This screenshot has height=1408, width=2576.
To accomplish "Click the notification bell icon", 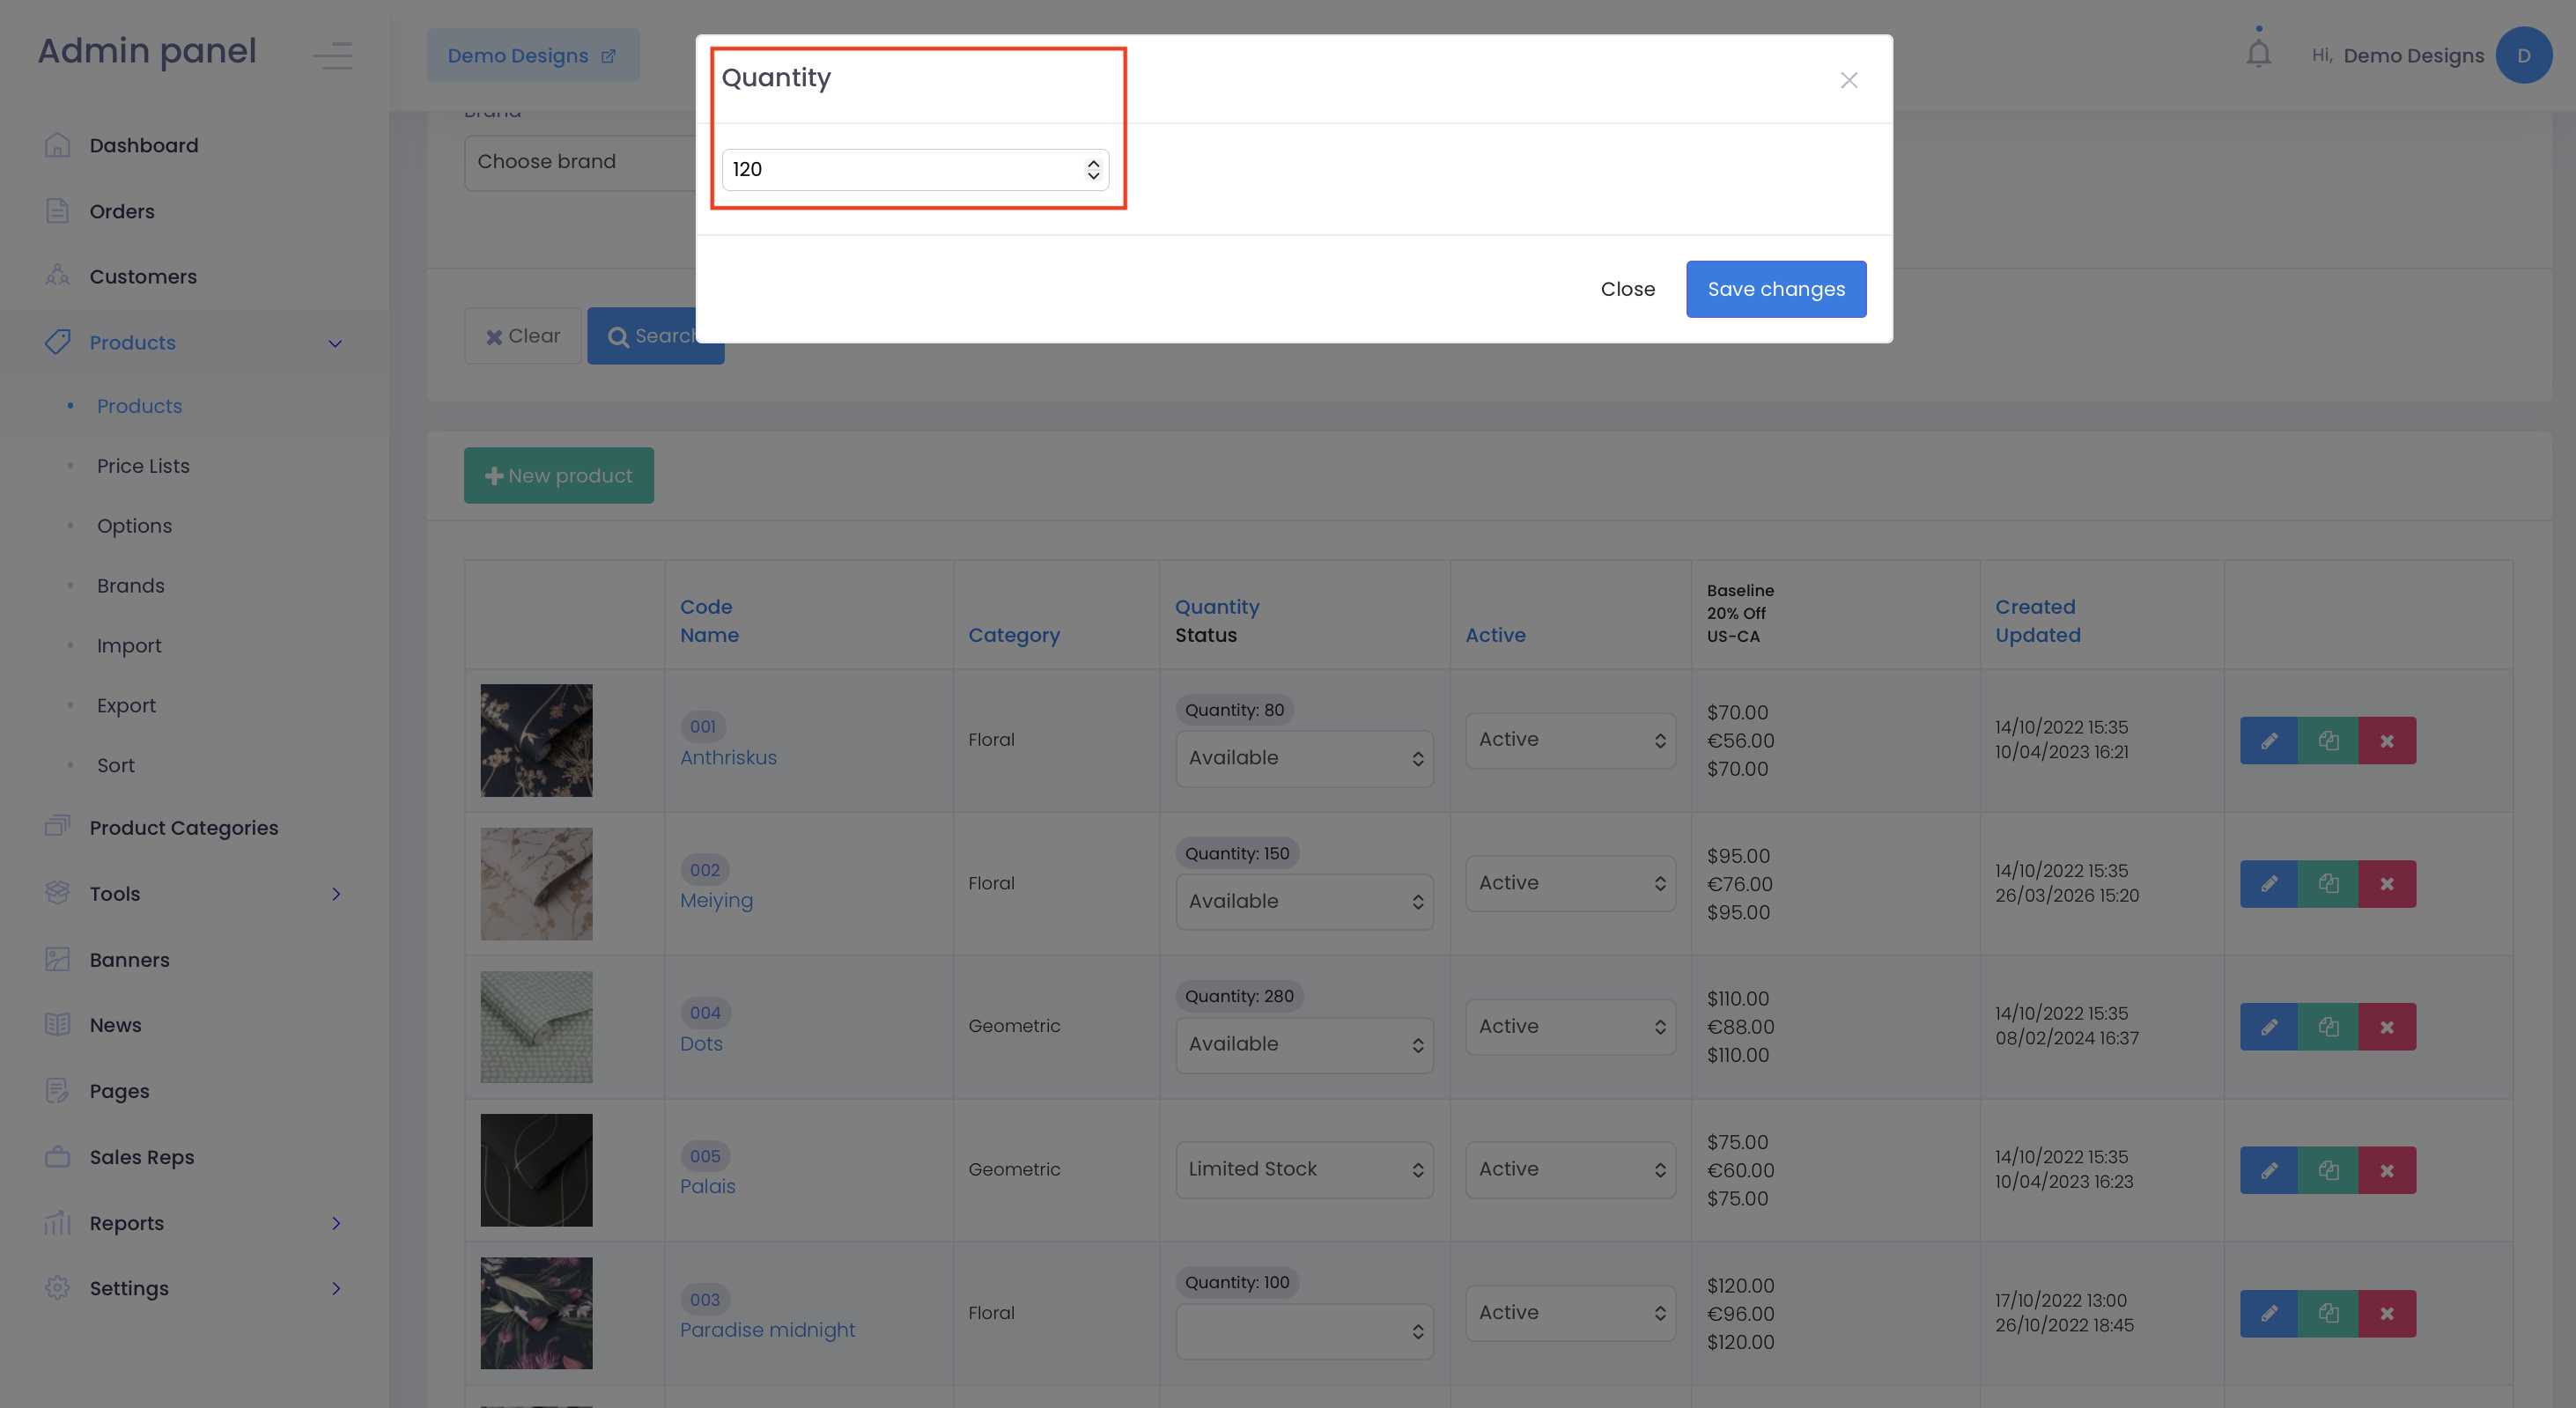I will pyautogui.click(x=2258, y=53).
